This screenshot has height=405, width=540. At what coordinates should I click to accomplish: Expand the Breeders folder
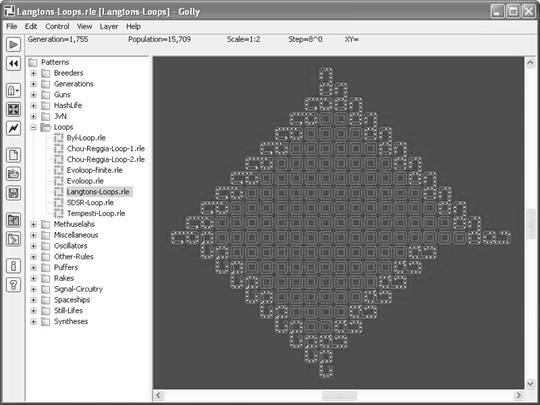point(33,73)
